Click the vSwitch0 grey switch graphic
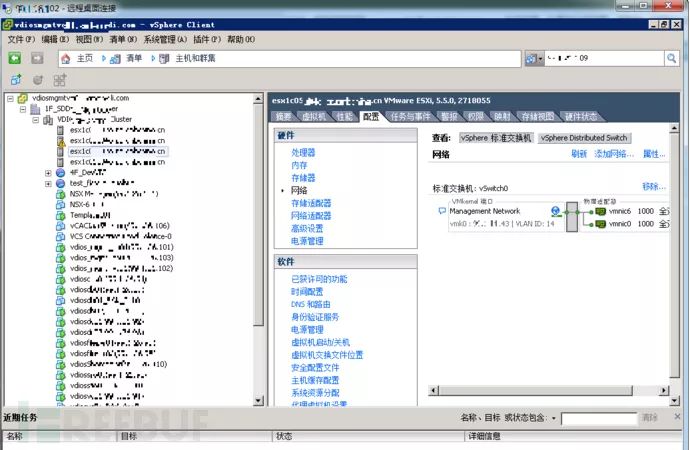 point(572,217)
